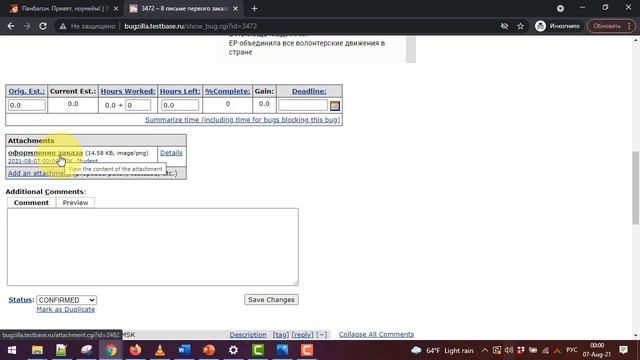Open the attachment name link
Viewport: 640px width, 360px height.
(45, 153)
